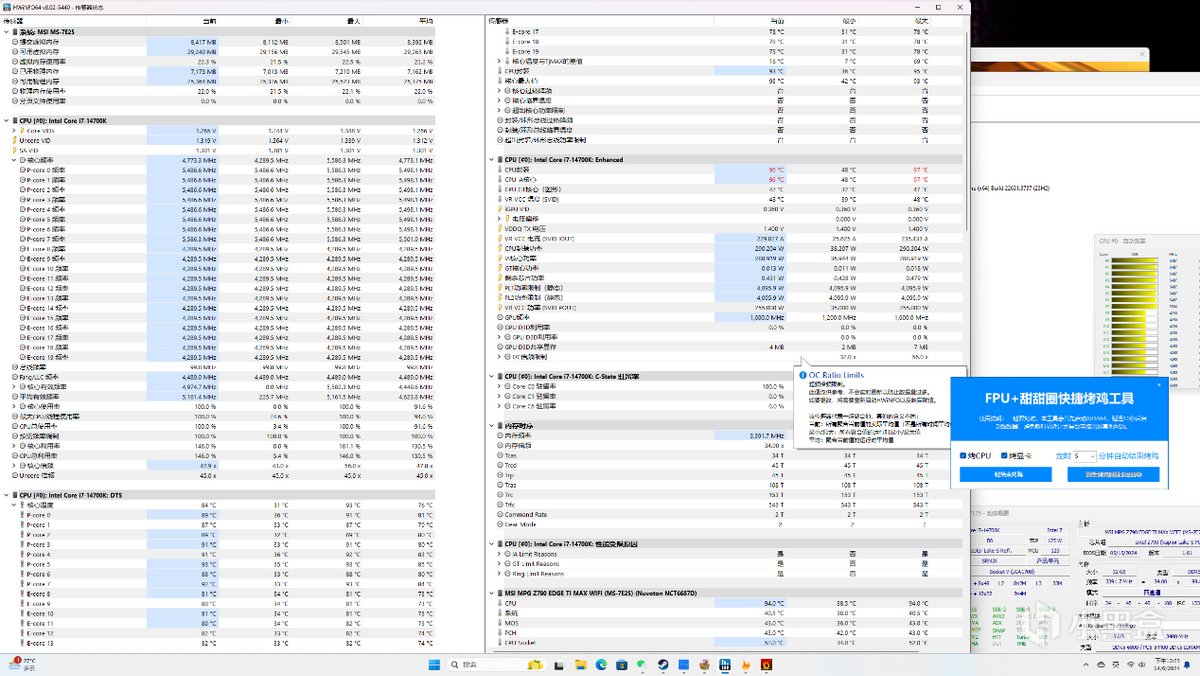Expand the Core C0 residency row
Screen dimensions: 1200x676
tap(499, 386)
